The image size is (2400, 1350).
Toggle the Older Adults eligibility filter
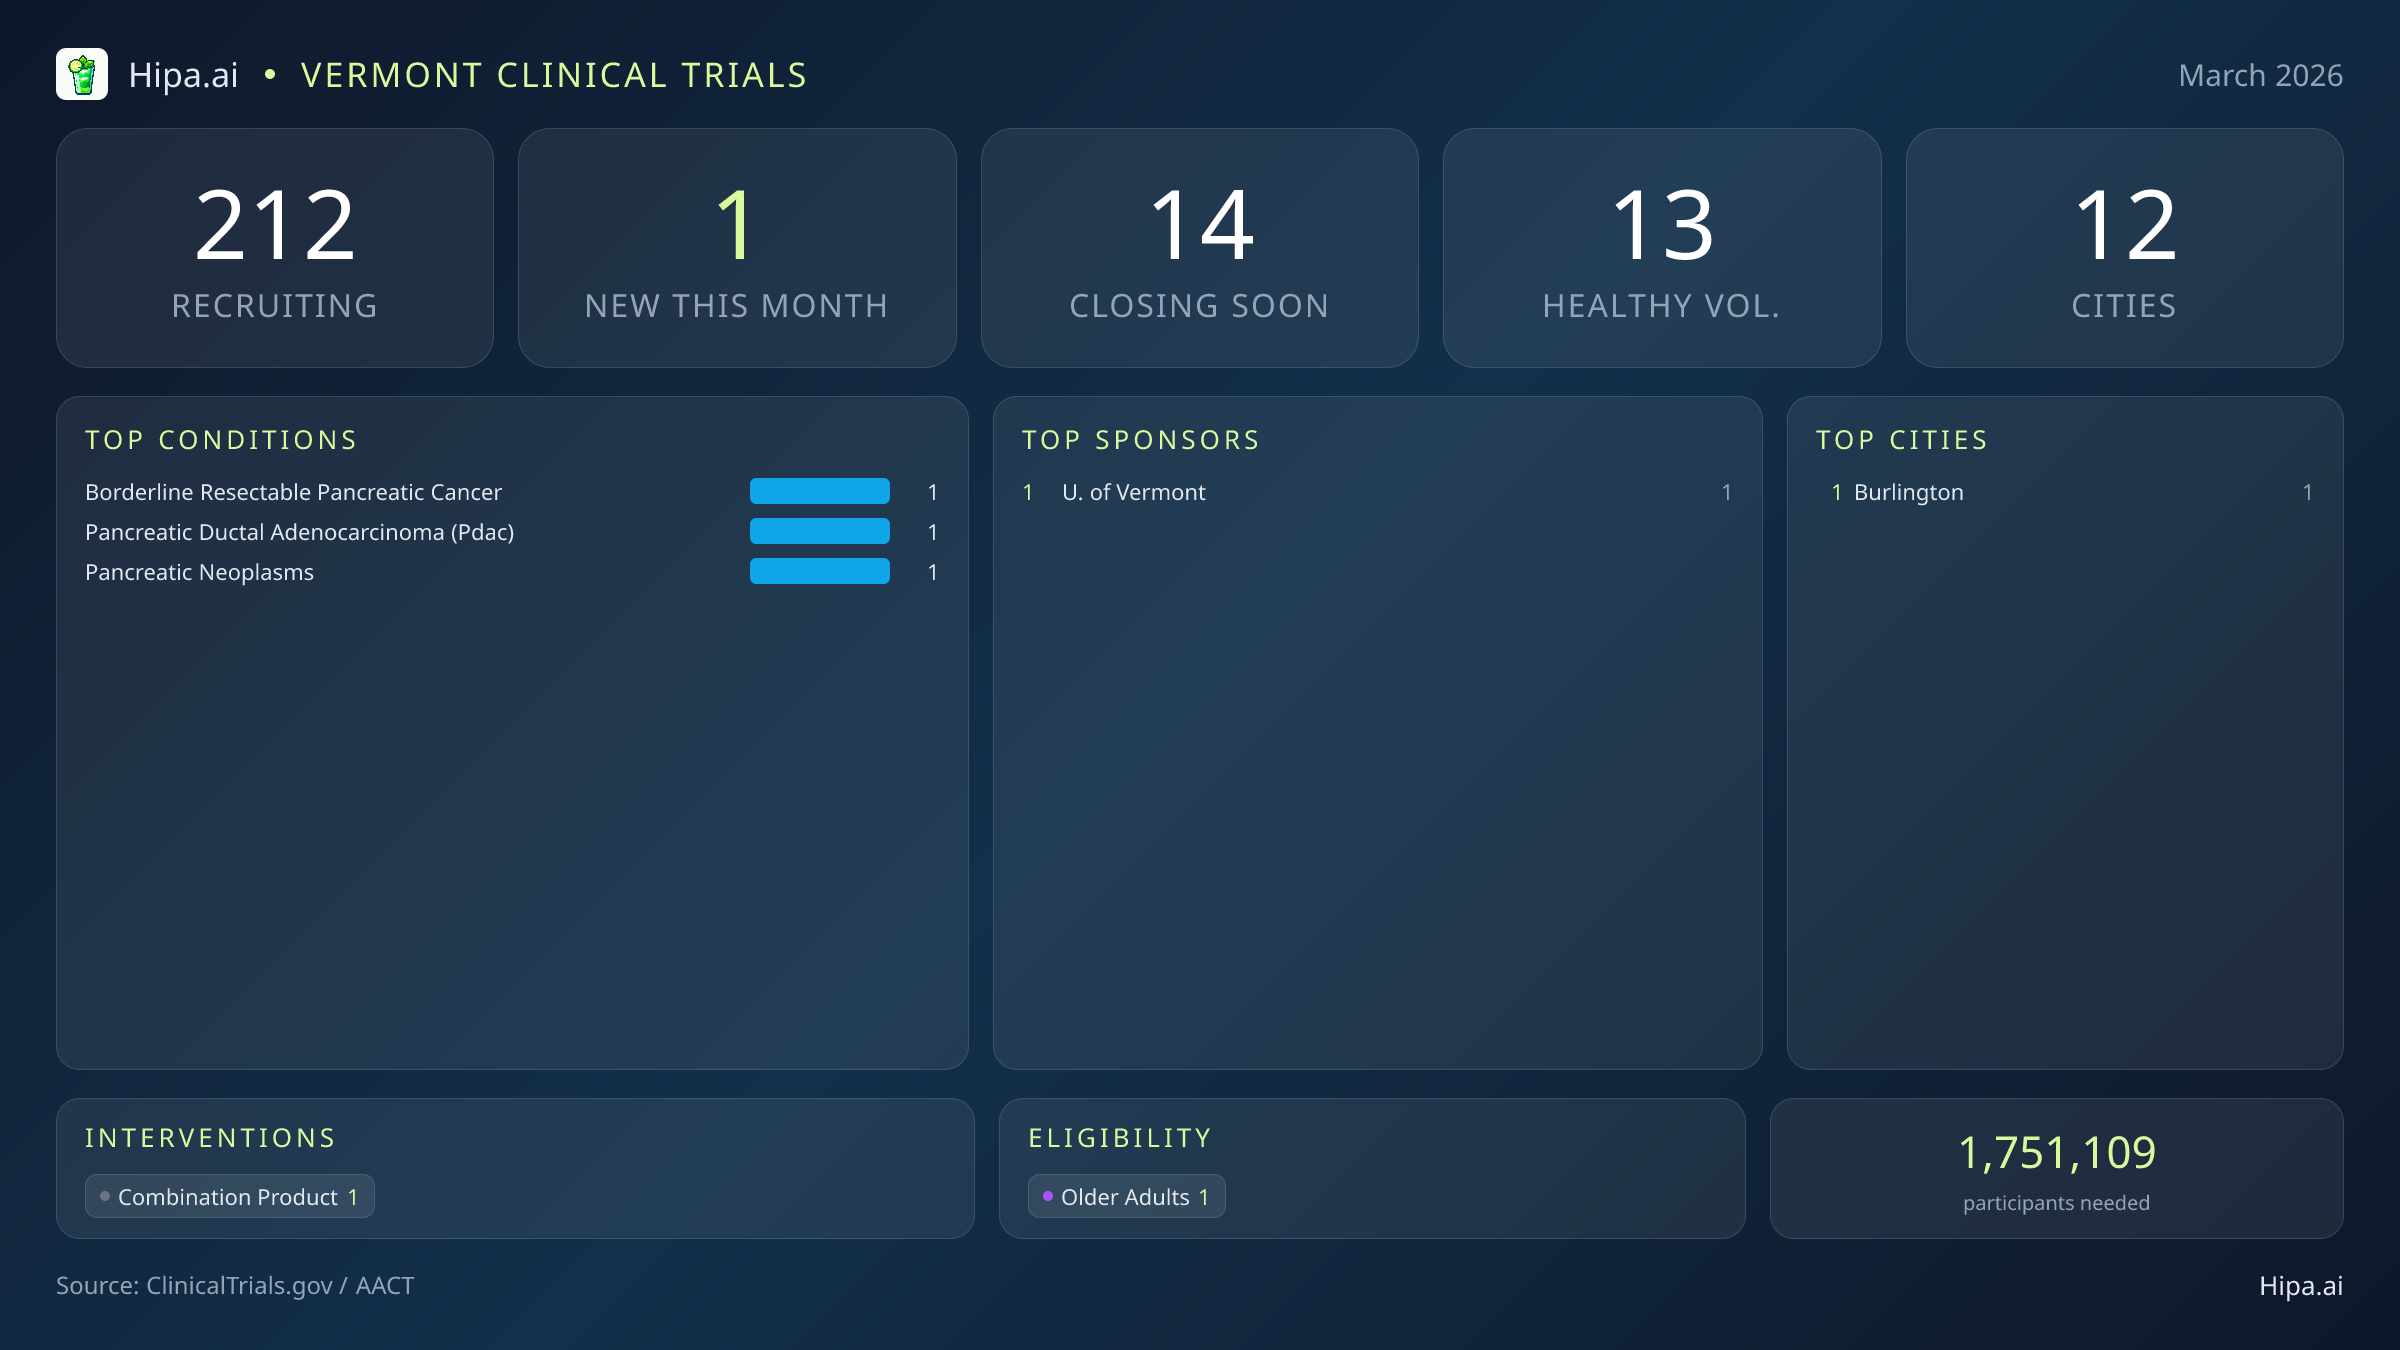[x=1125, y=1196]
